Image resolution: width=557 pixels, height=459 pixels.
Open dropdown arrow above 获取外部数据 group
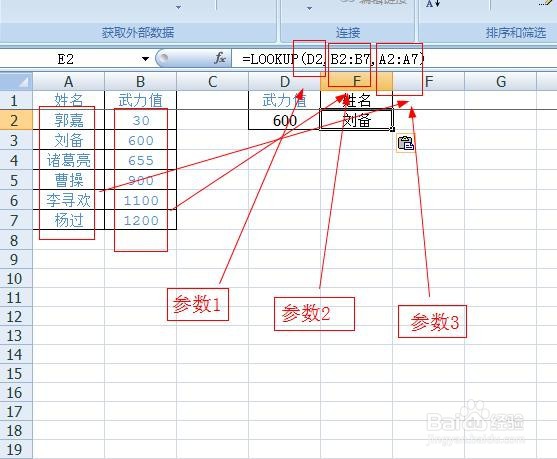[x=178, y=7]
